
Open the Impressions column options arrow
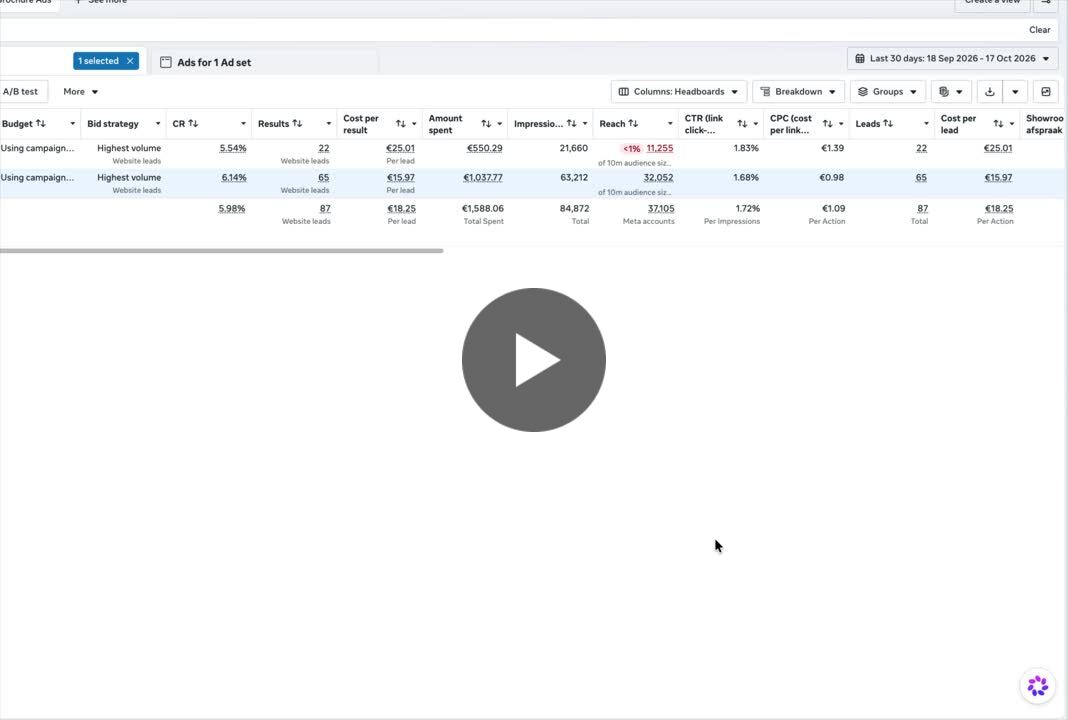pos(584,123)
